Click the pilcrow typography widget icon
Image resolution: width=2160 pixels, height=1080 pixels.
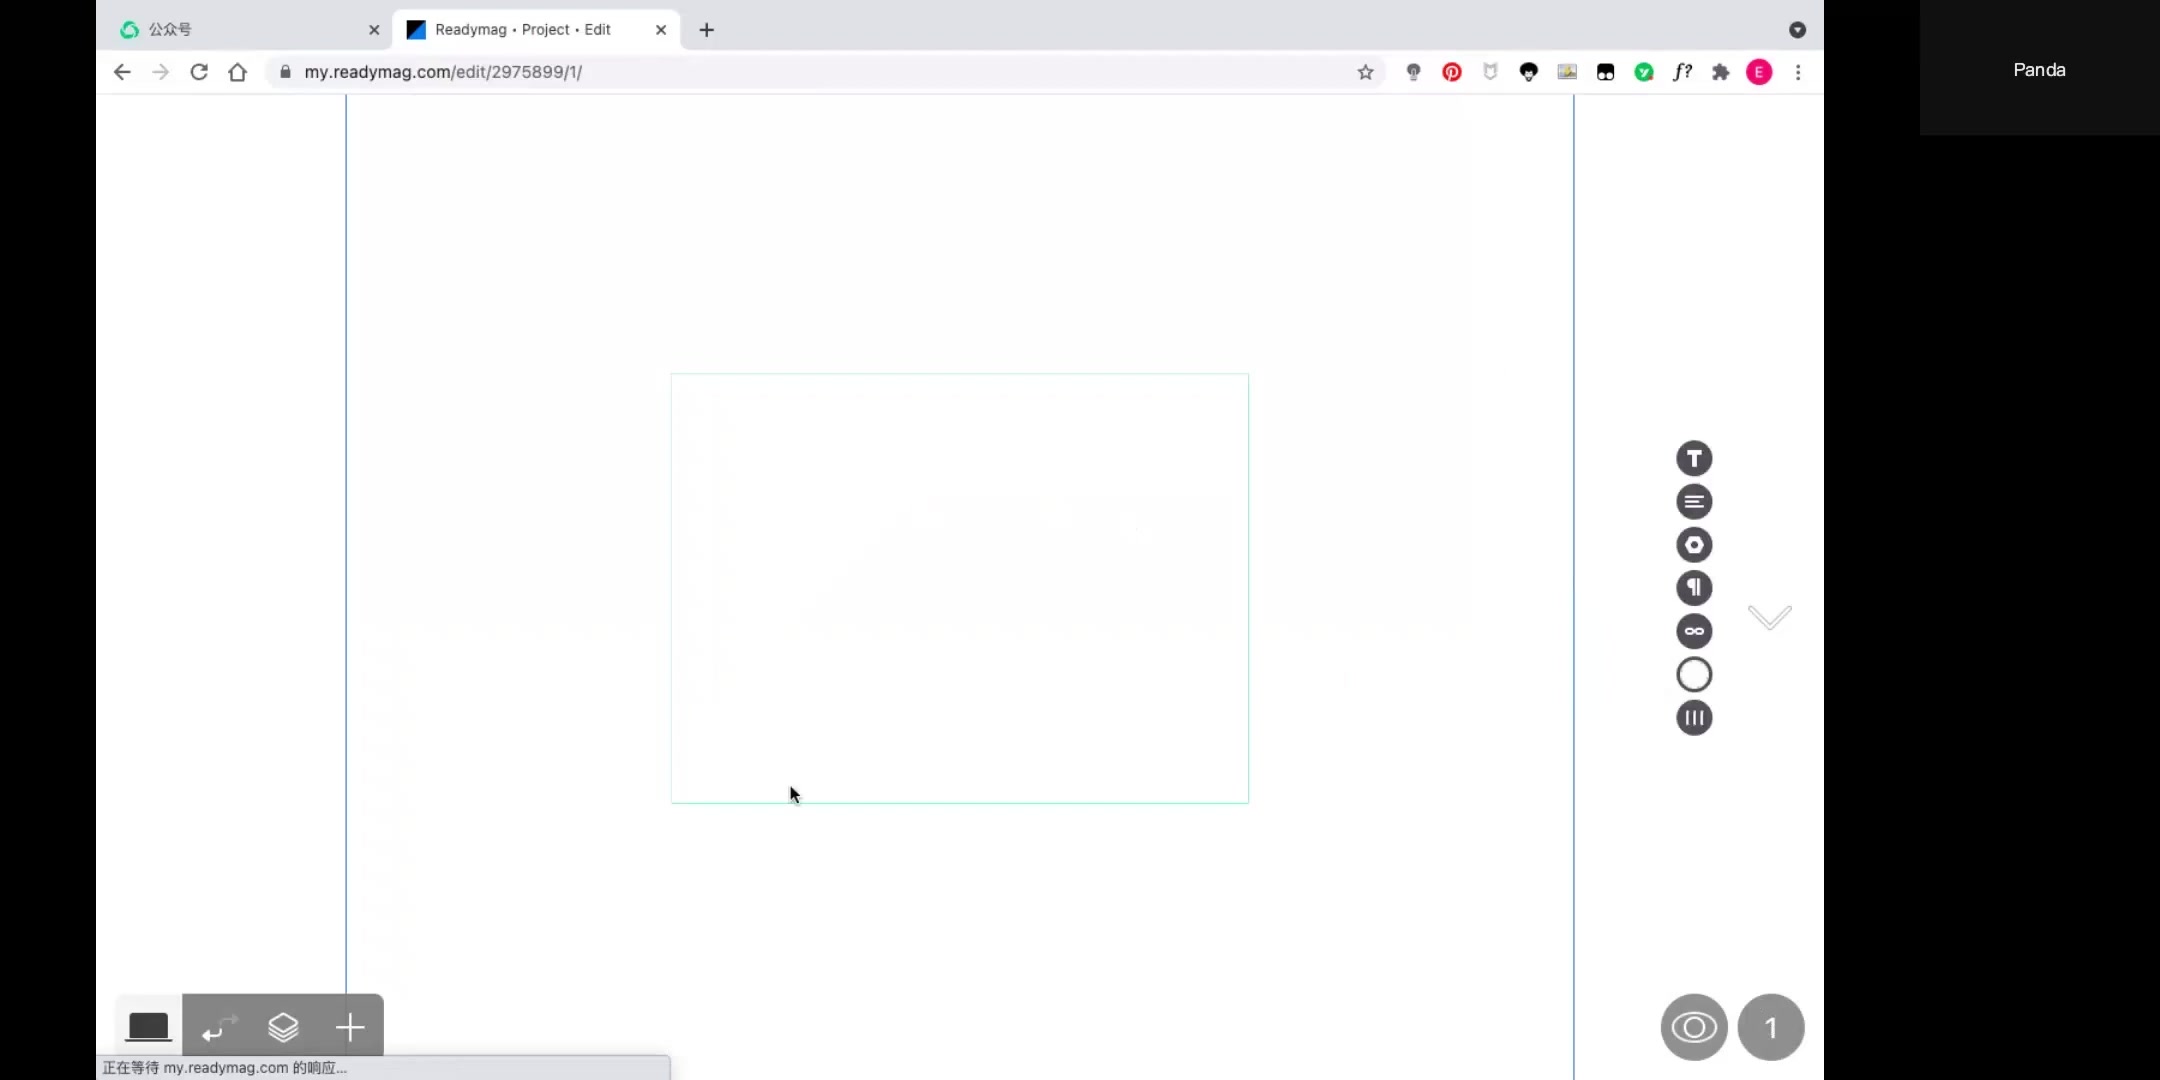(x=1694, y=588)
